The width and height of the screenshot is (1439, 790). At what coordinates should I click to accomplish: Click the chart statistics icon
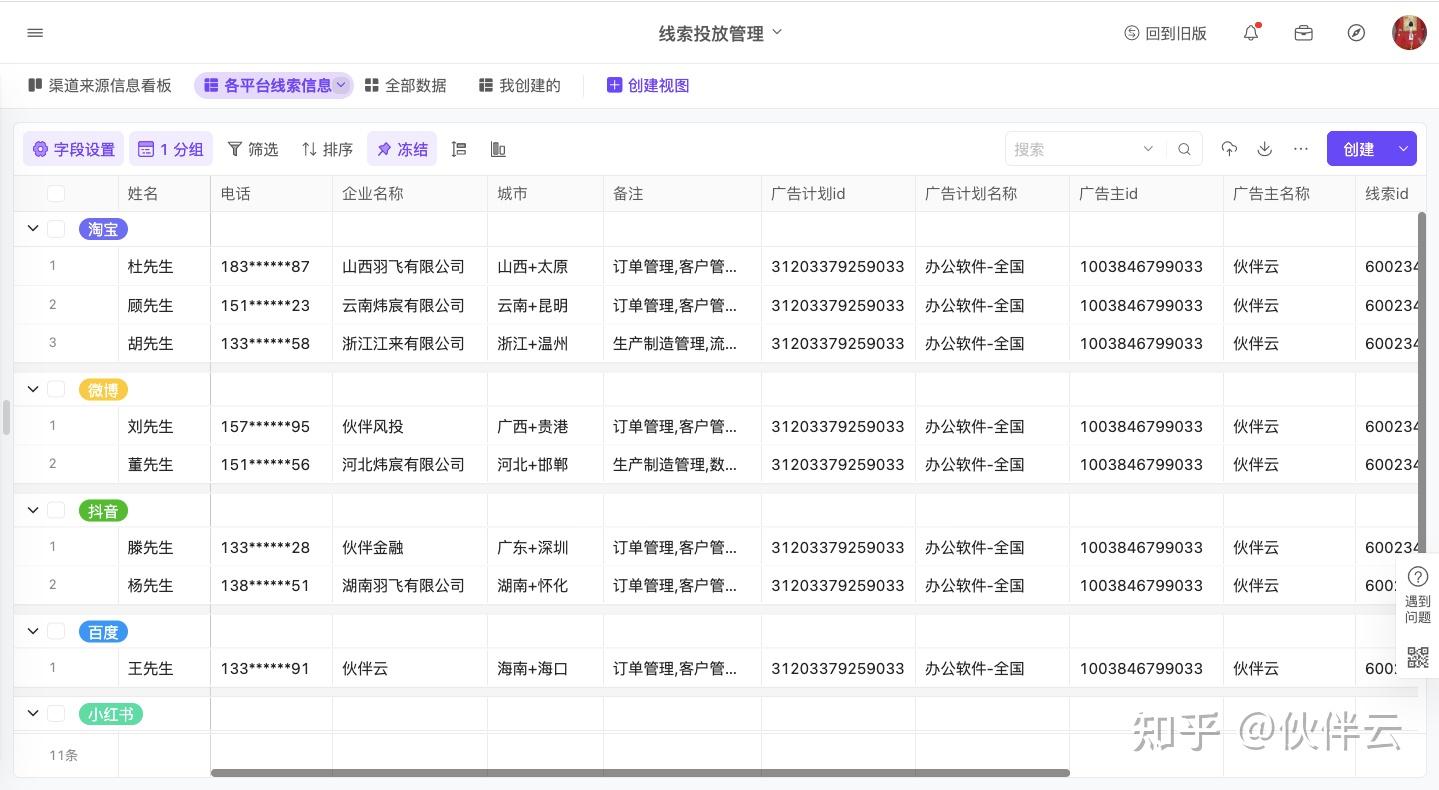pos(498,149)
